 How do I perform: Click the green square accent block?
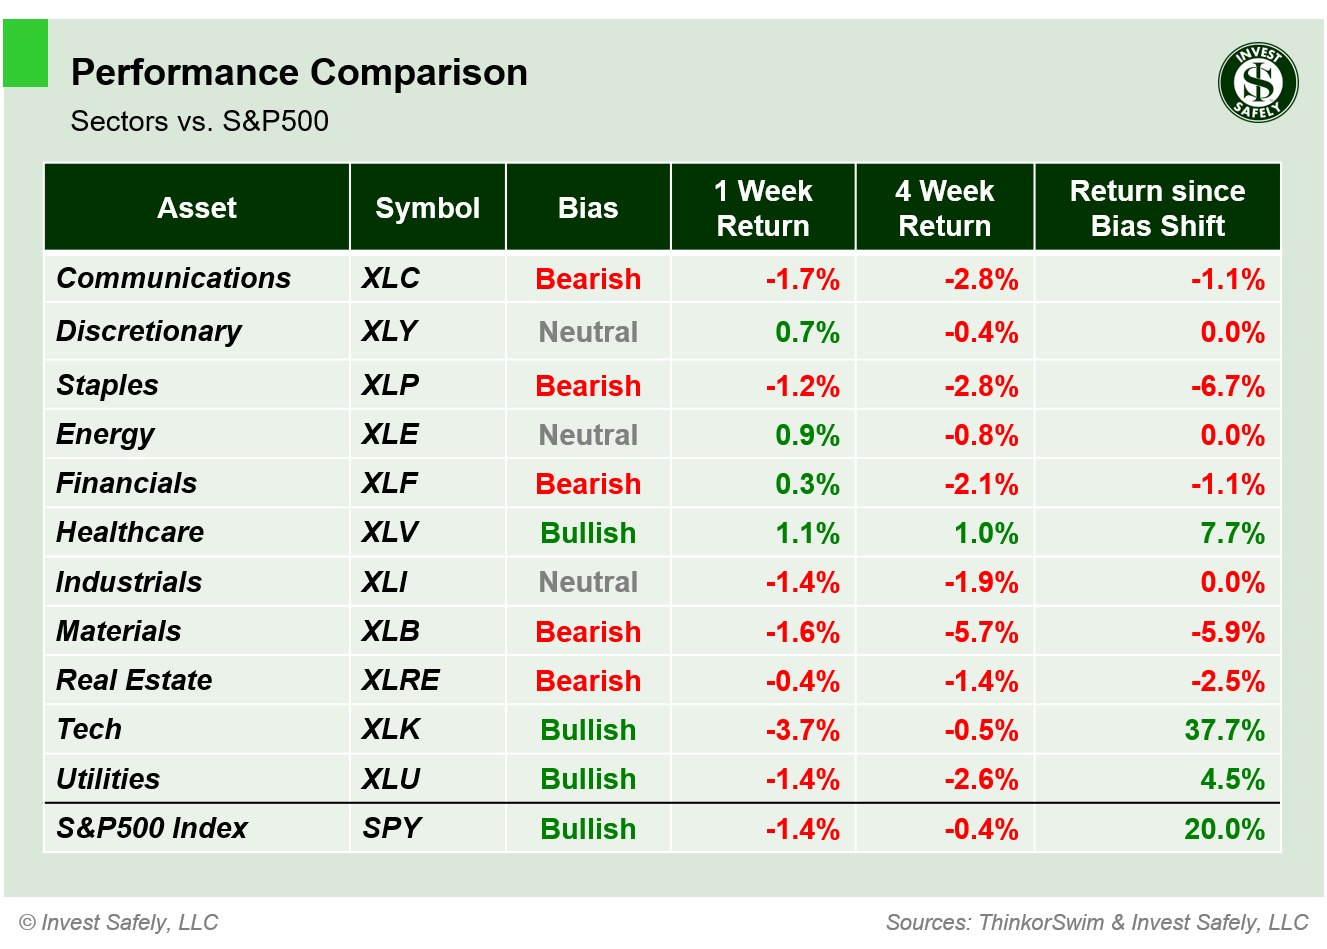(26, 54)
